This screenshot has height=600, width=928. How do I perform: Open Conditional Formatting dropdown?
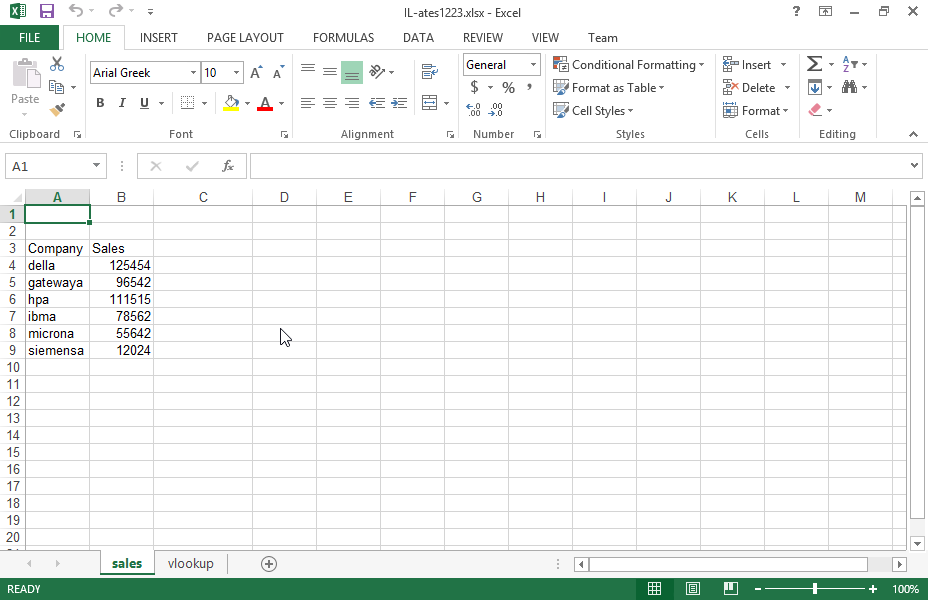629,64
